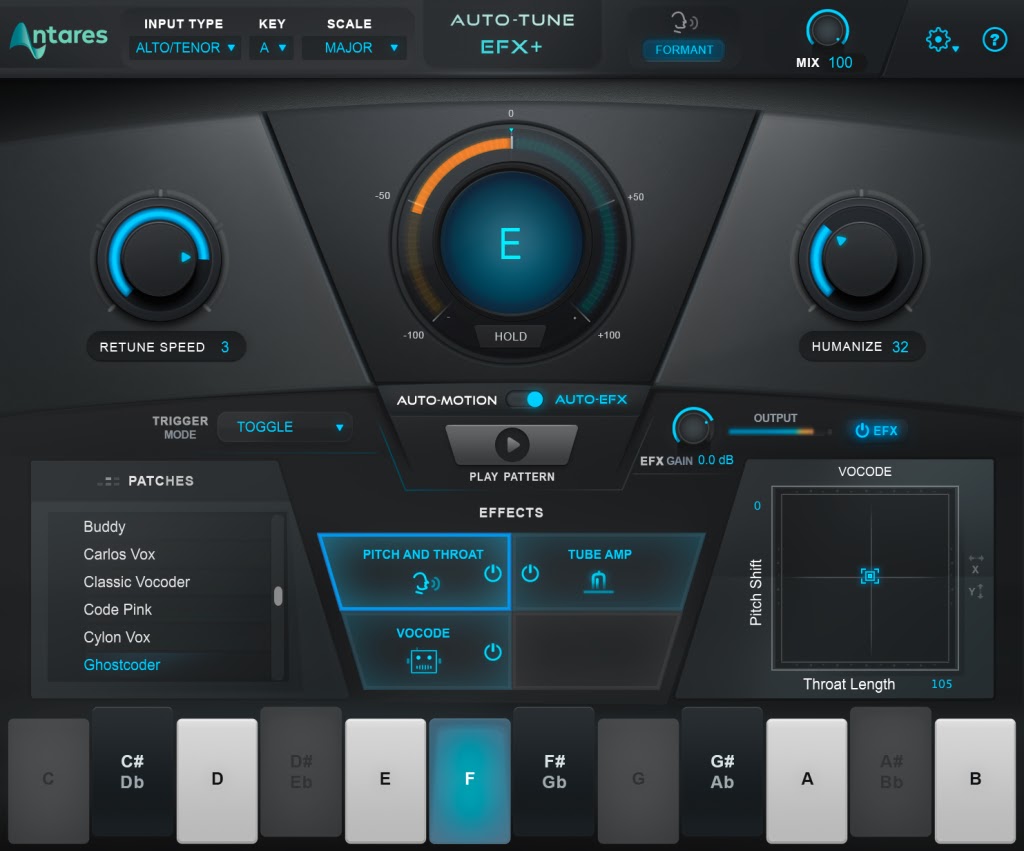
Task: Click the C key on keyboard
Action: click(48, 780)
